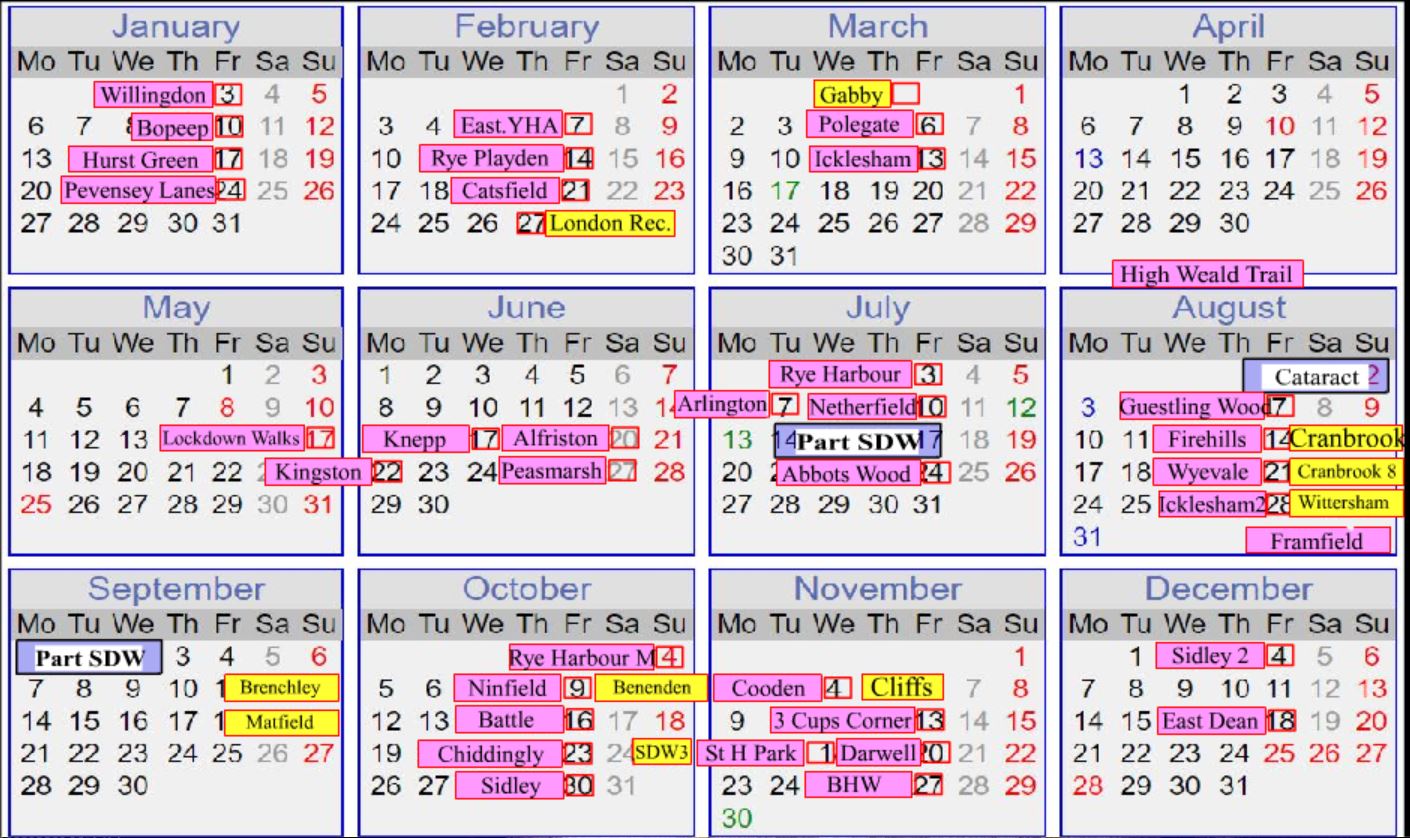Click the Cooden event in November

pyautogui.click(x=768, y=688)
